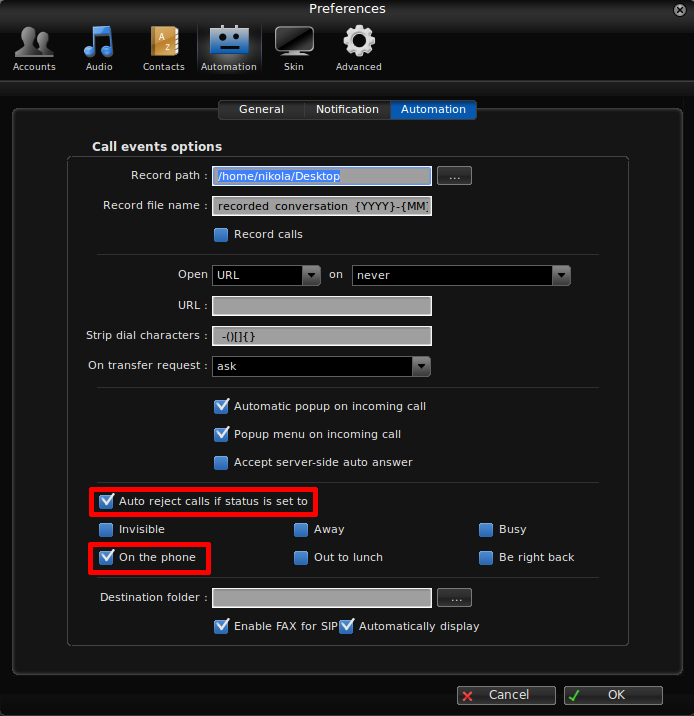Open the Accounts preferences section

point(34,48)
